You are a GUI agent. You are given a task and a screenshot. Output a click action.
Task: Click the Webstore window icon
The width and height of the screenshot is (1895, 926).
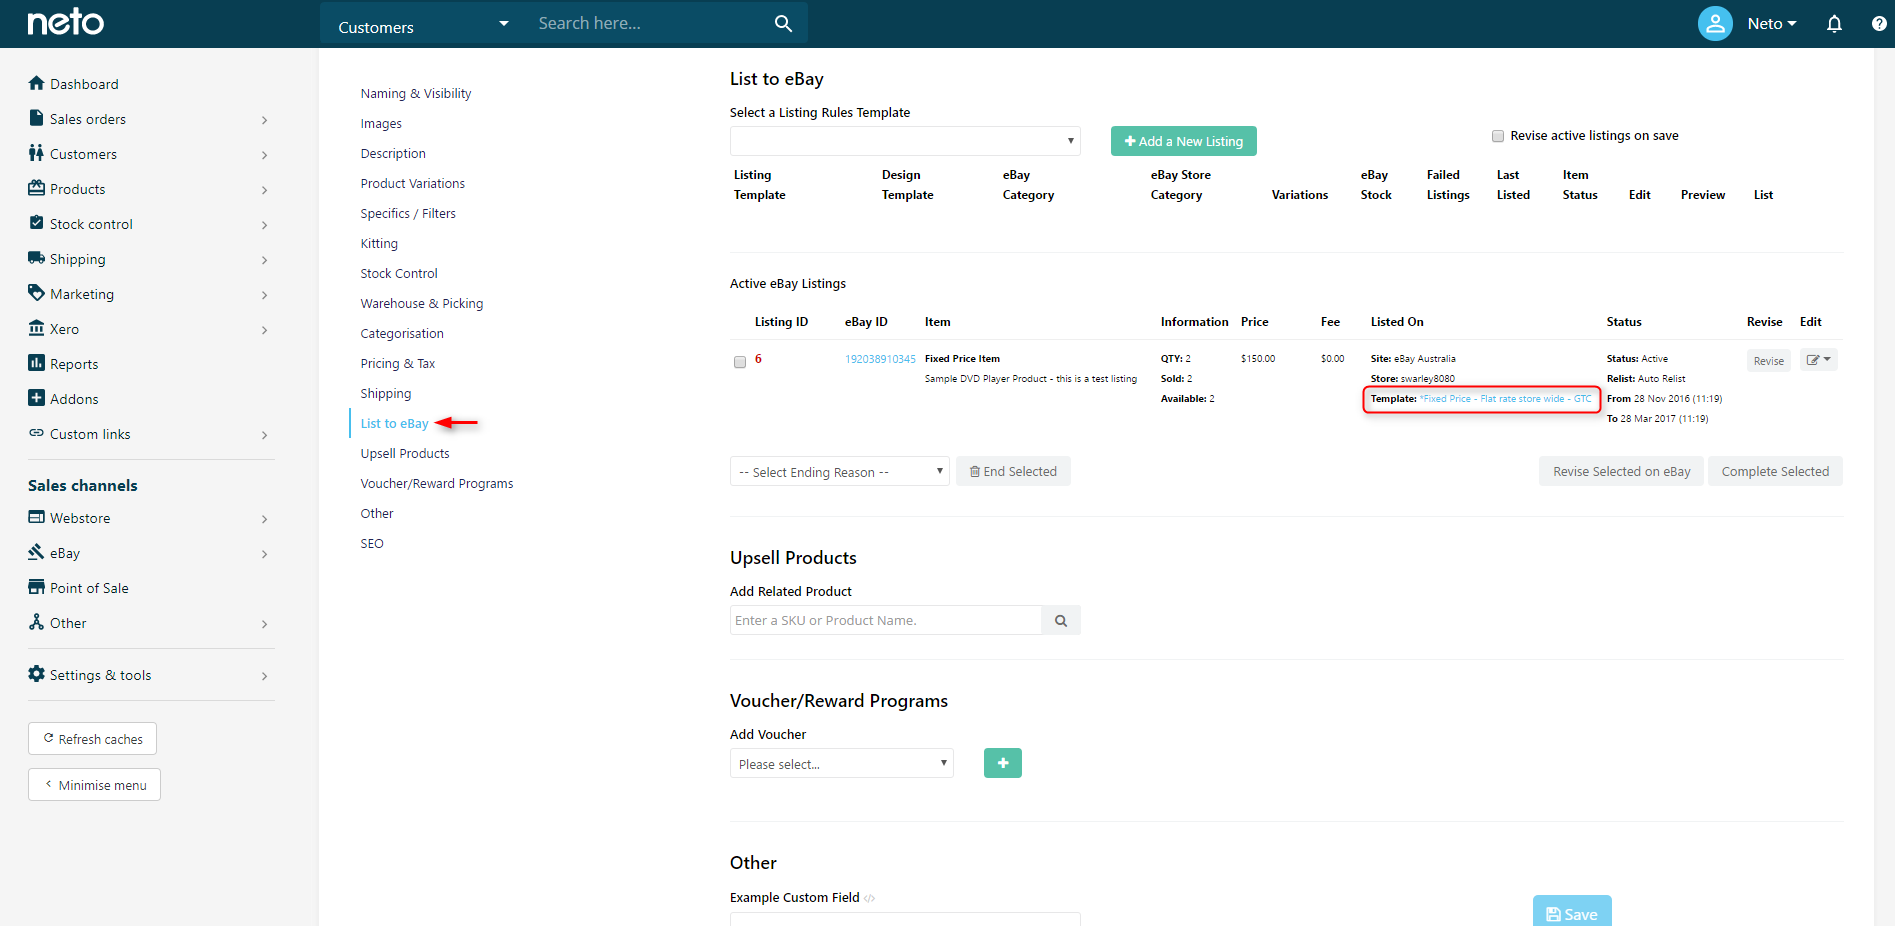[37, 517]
